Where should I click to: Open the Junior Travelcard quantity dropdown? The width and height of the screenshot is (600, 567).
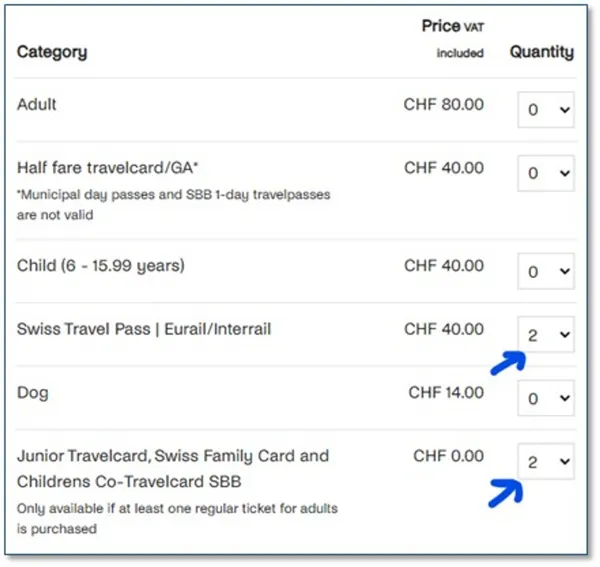pos(546,461)
